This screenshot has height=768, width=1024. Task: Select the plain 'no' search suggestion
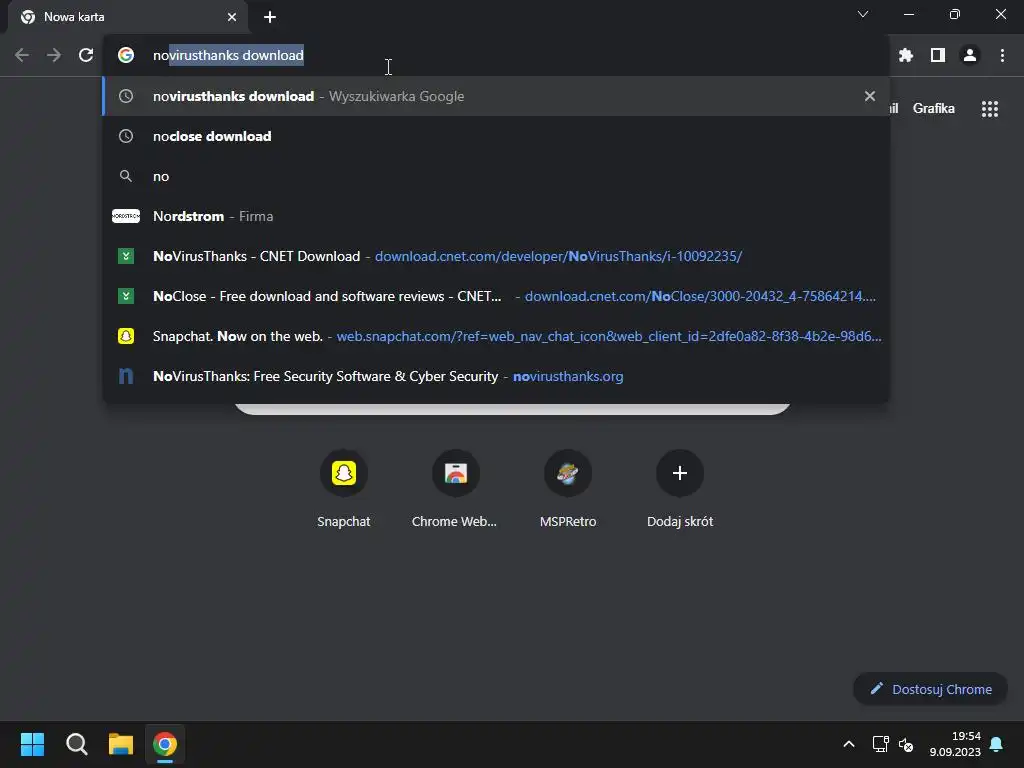click(x=496, y=176)
